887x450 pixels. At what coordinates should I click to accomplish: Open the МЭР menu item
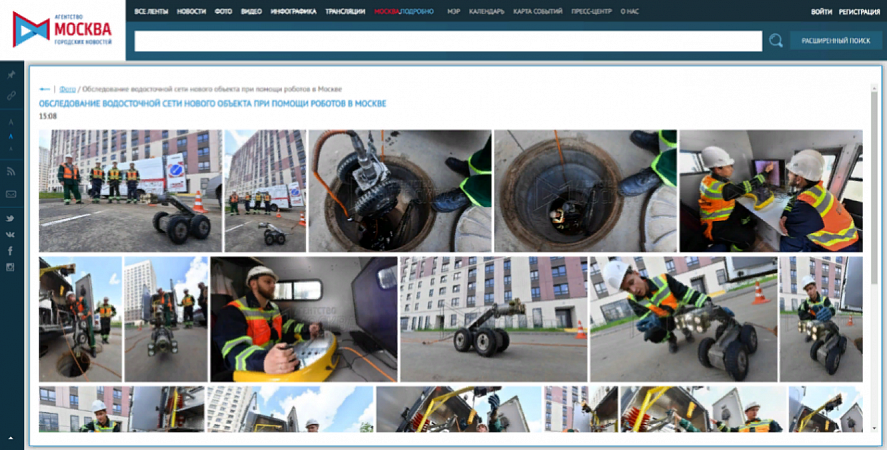click(454, 11)
